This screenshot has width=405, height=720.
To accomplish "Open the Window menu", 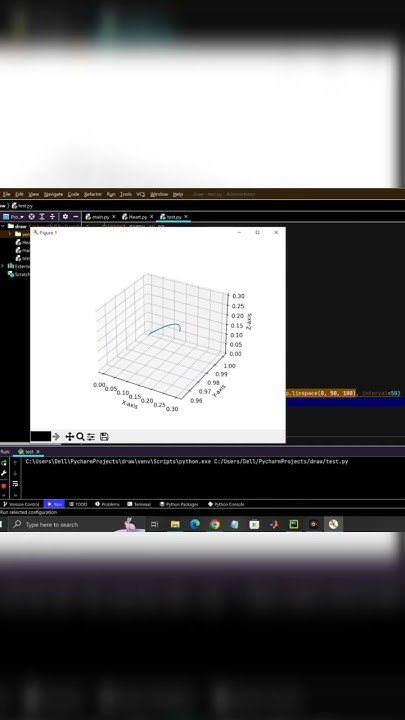I will pos(159,194).
